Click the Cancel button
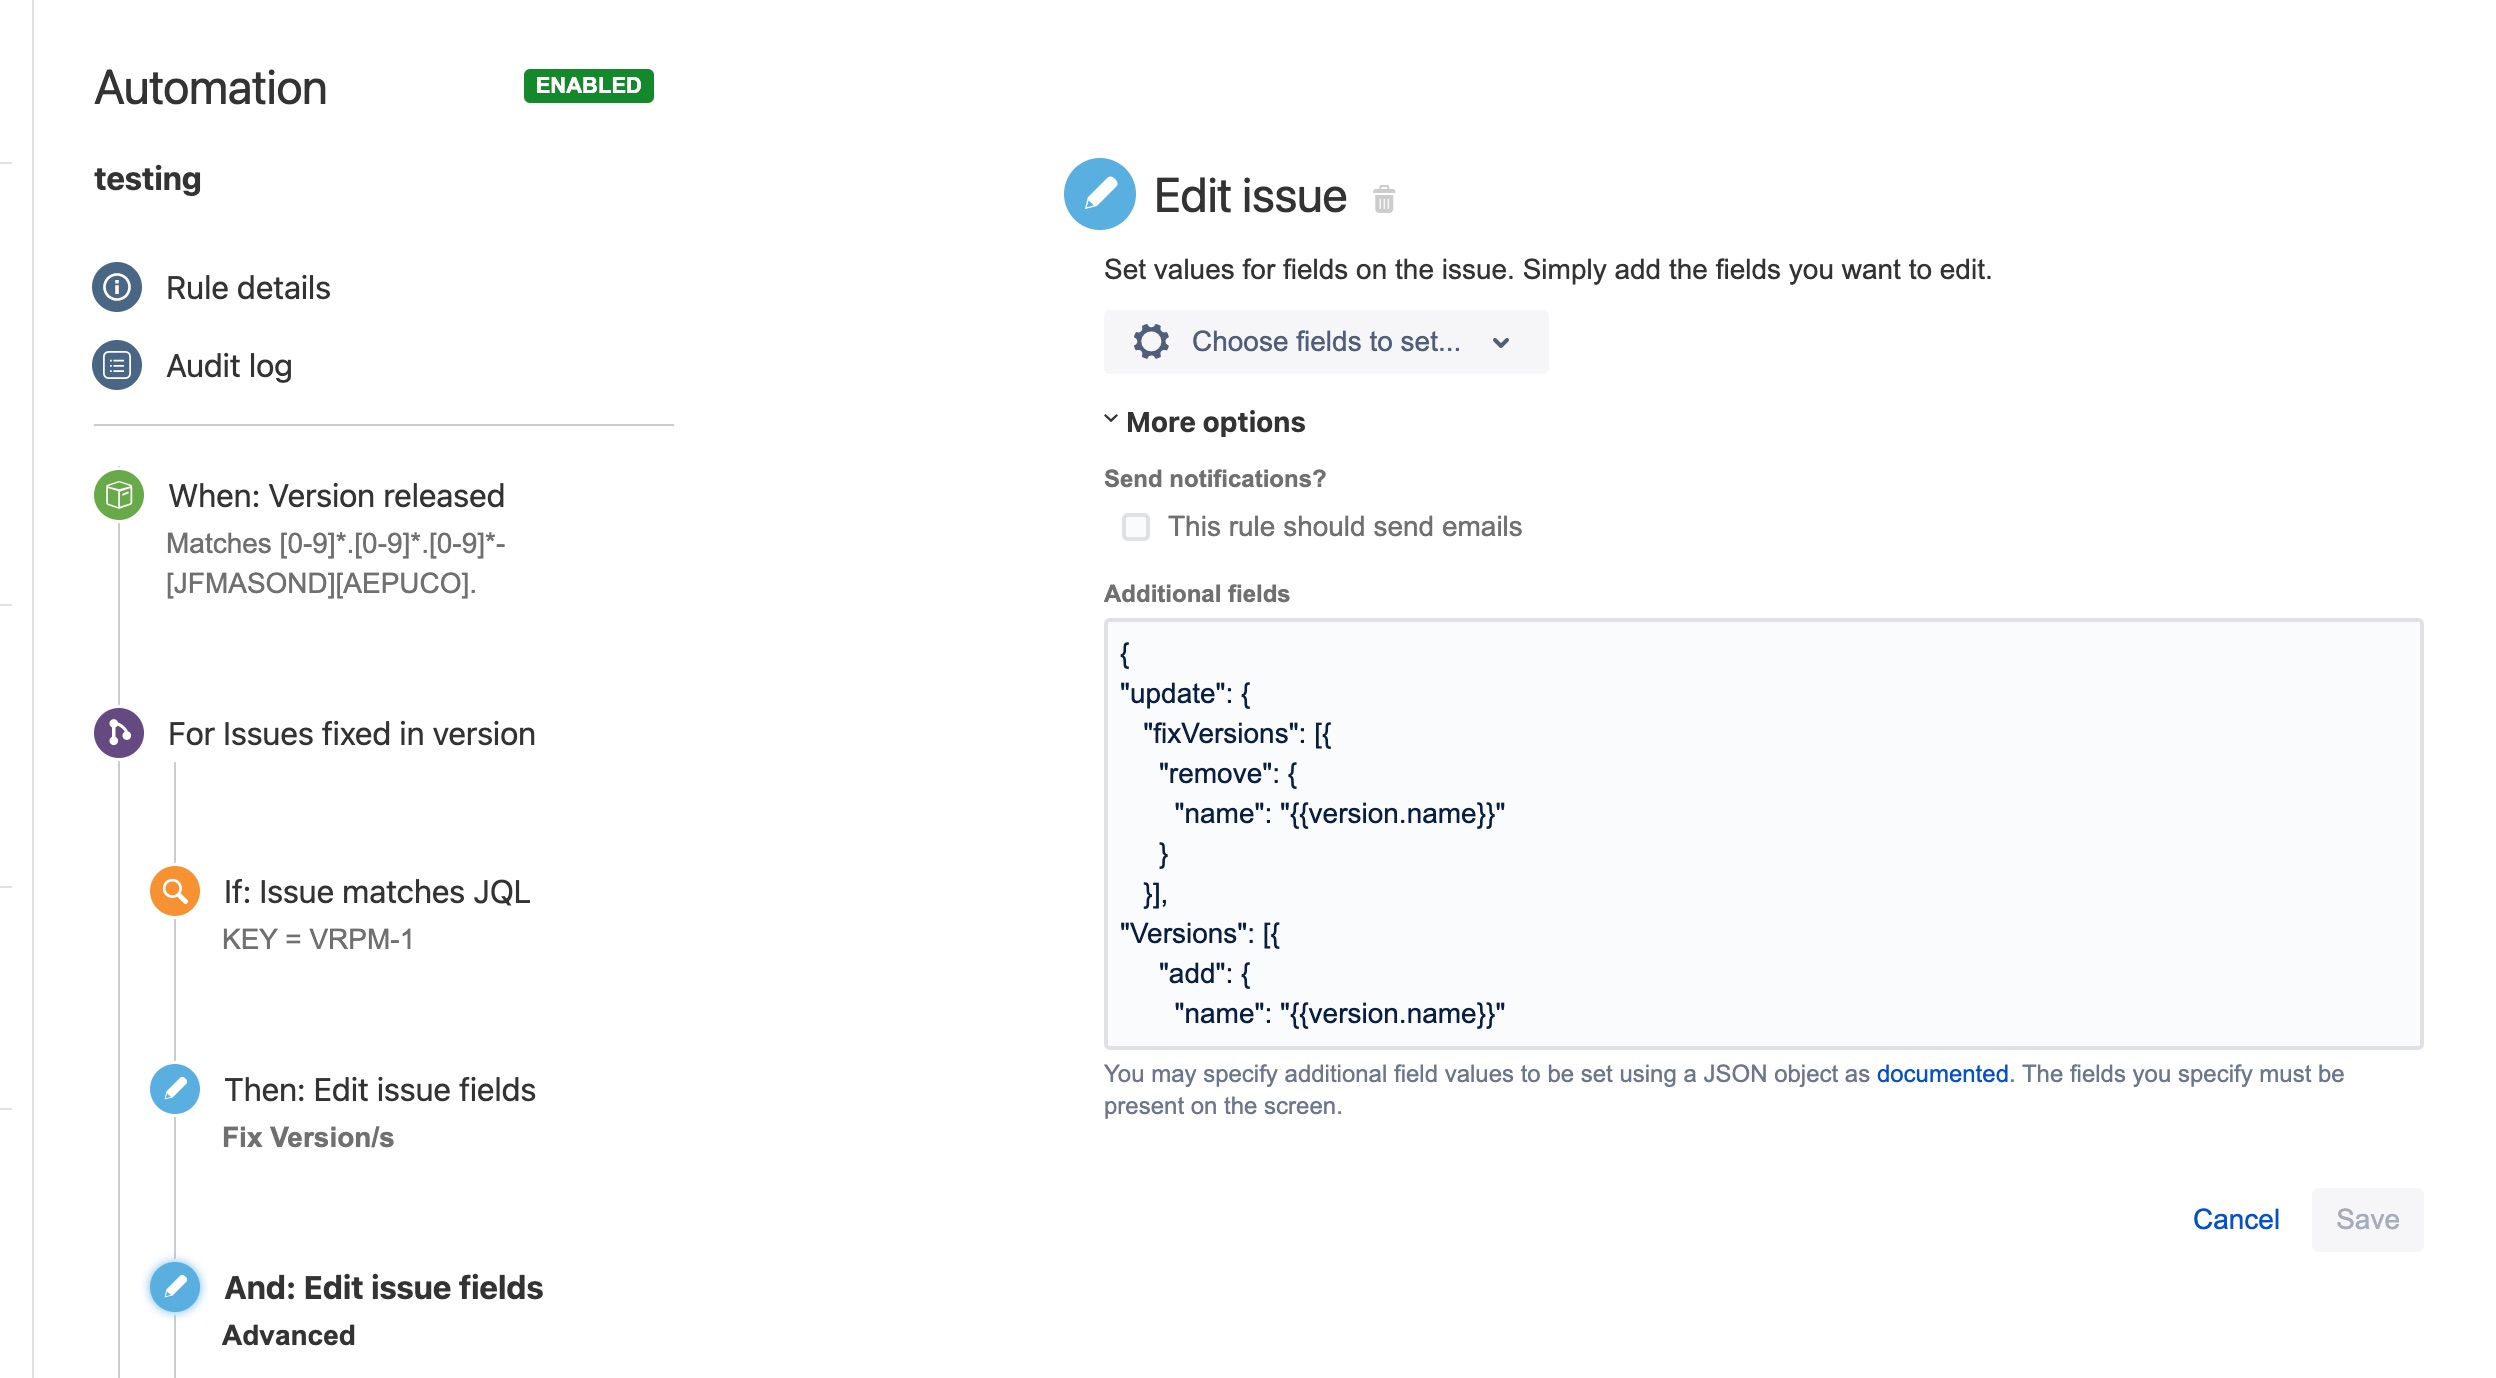The height and width of the screenshot is (1378, 2496). point(2236,1219)
